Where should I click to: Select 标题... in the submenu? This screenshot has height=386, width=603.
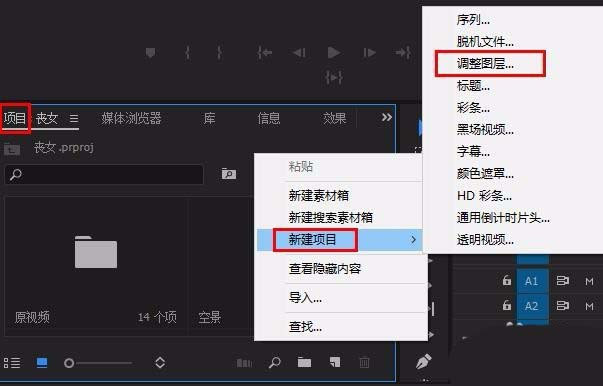[x=473, y=85]
